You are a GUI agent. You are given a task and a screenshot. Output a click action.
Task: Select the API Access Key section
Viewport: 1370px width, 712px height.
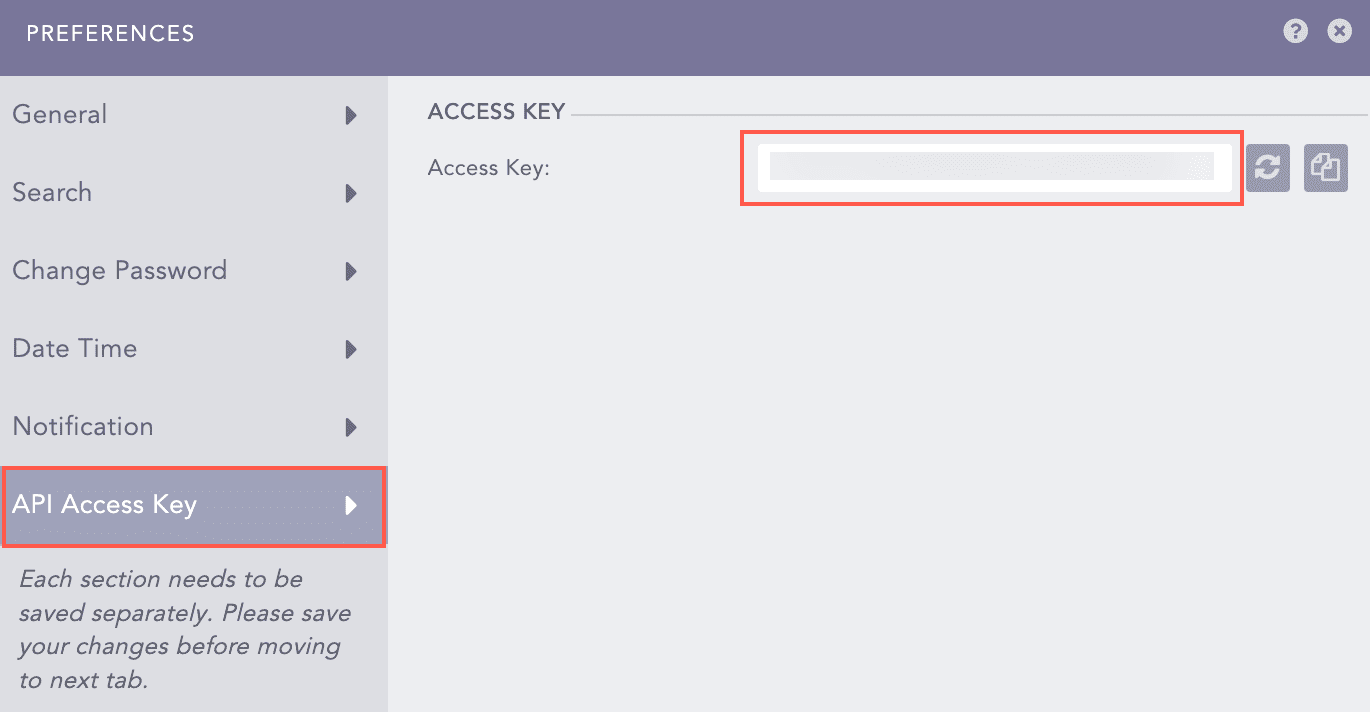[104, 505]
